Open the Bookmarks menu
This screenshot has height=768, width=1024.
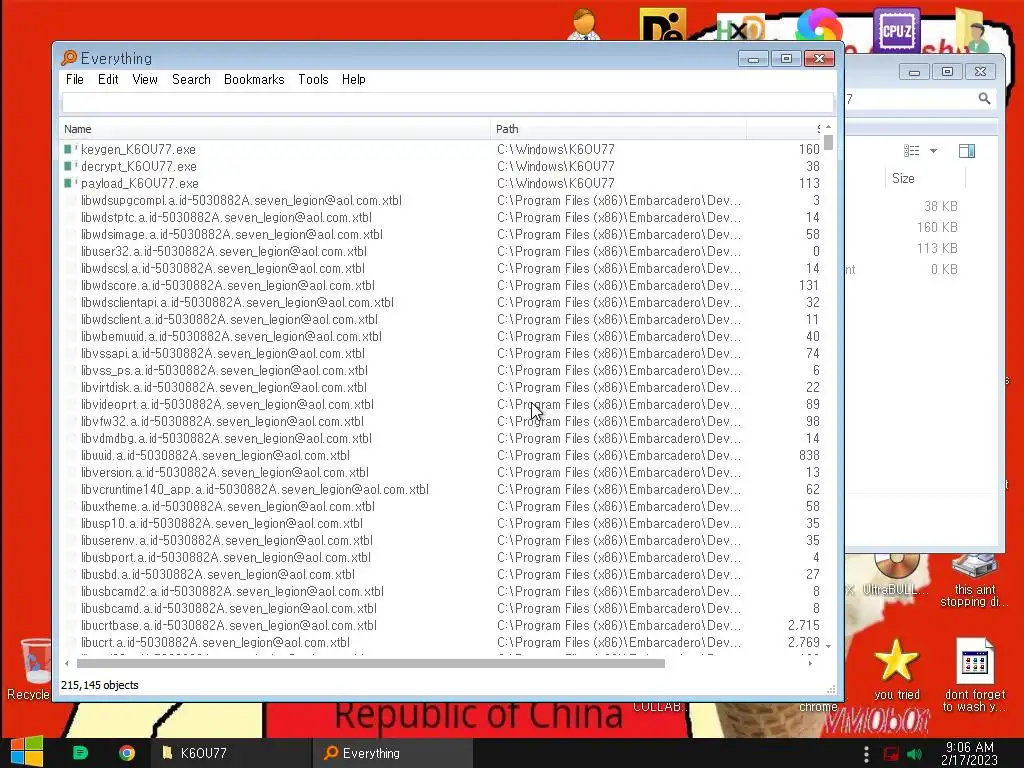(254, 80)
